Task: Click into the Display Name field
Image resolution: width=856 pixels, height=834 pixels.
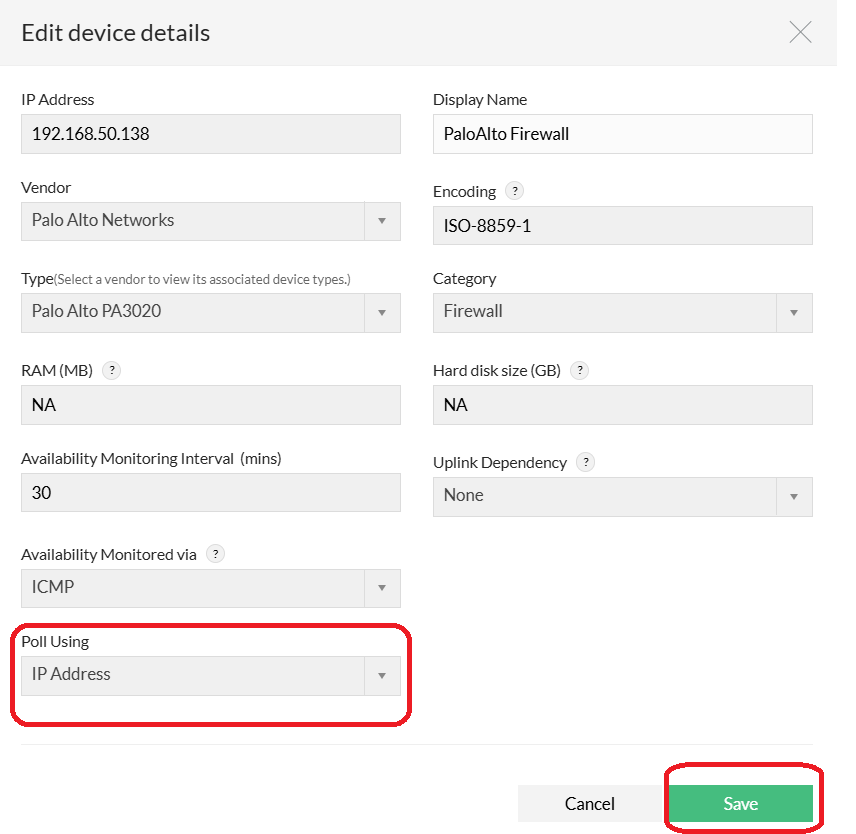Action: point(622,134)
